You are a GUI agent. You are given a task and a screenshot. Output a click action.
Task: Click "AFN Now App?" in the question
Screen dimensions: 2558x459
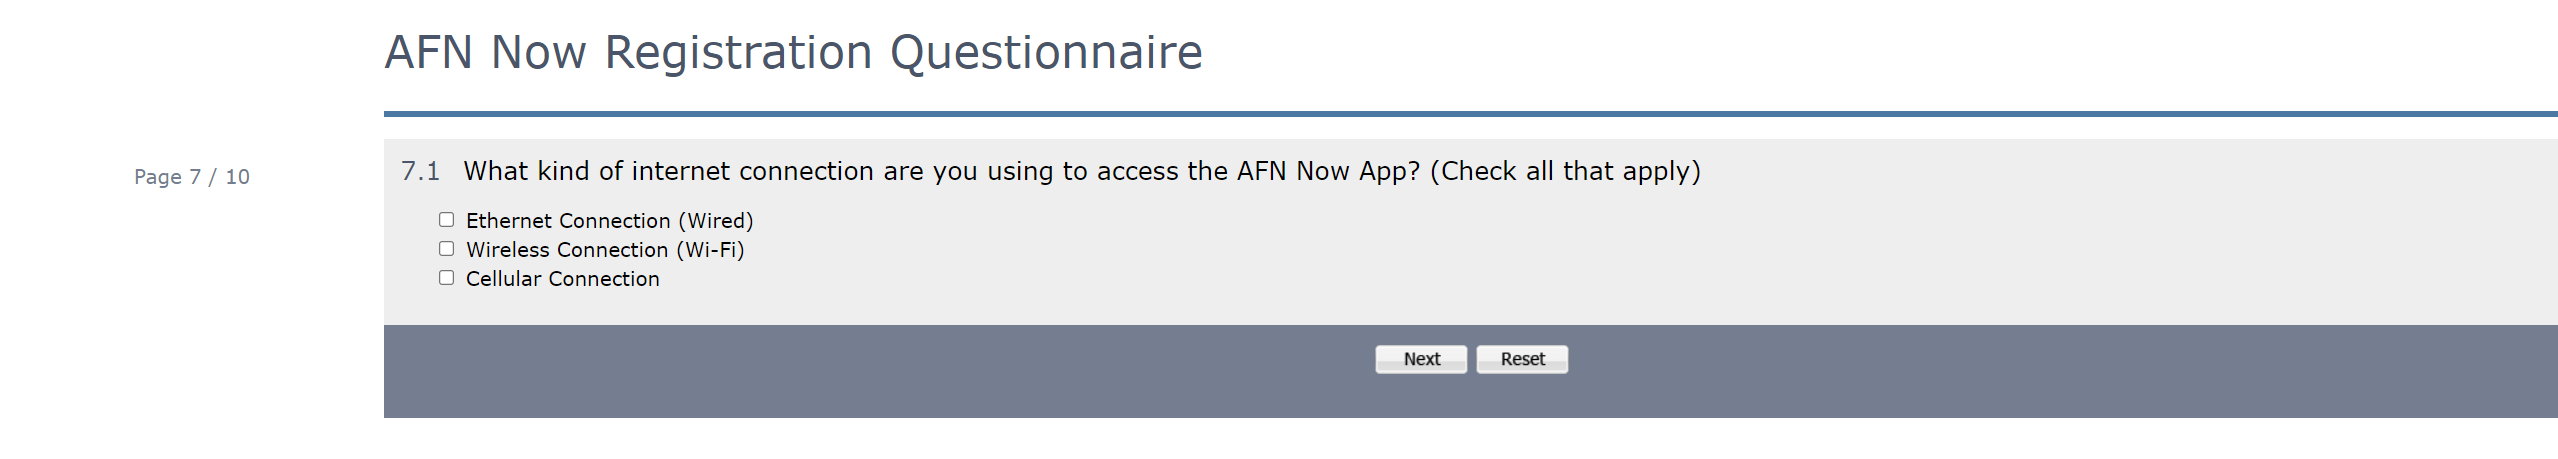[1328, 172]
